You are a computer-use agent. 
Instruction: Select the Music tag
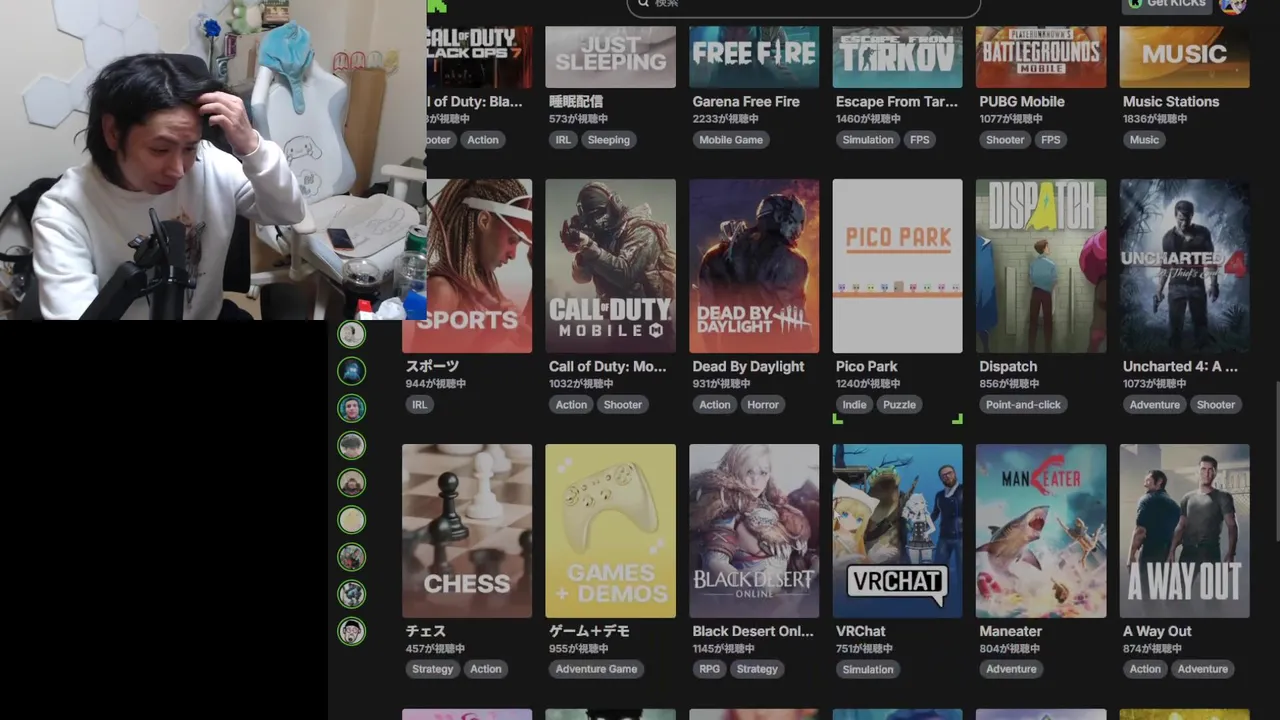(1144, 140)
